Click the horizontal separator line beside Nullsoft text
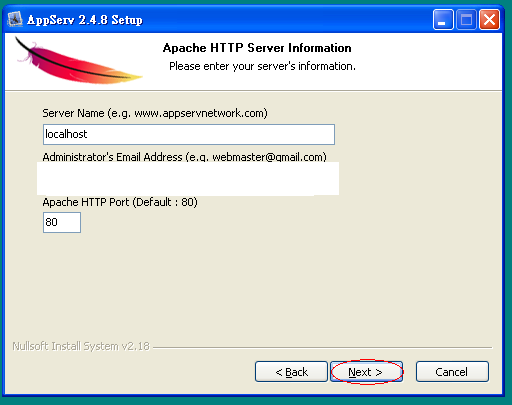Viewport: 512px width, 405px height. point(322,348)
